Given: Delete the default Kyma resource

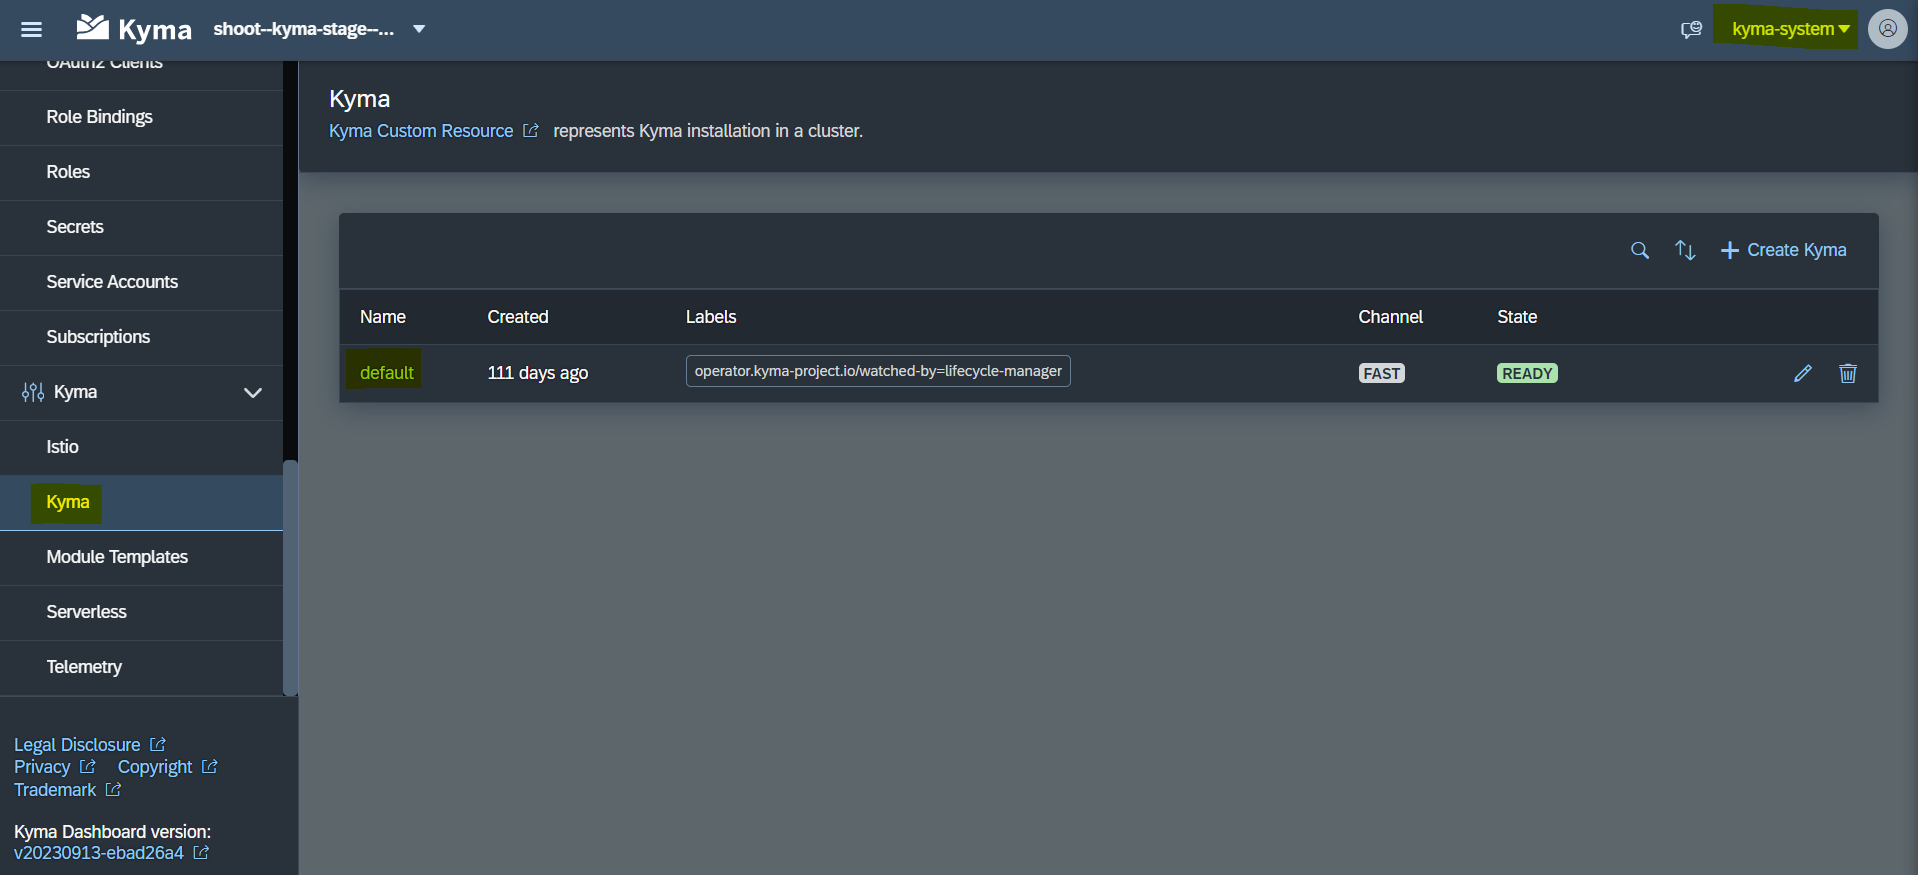Looking at the screenshot, I should pyautogui.click(x=1848, y=373).
